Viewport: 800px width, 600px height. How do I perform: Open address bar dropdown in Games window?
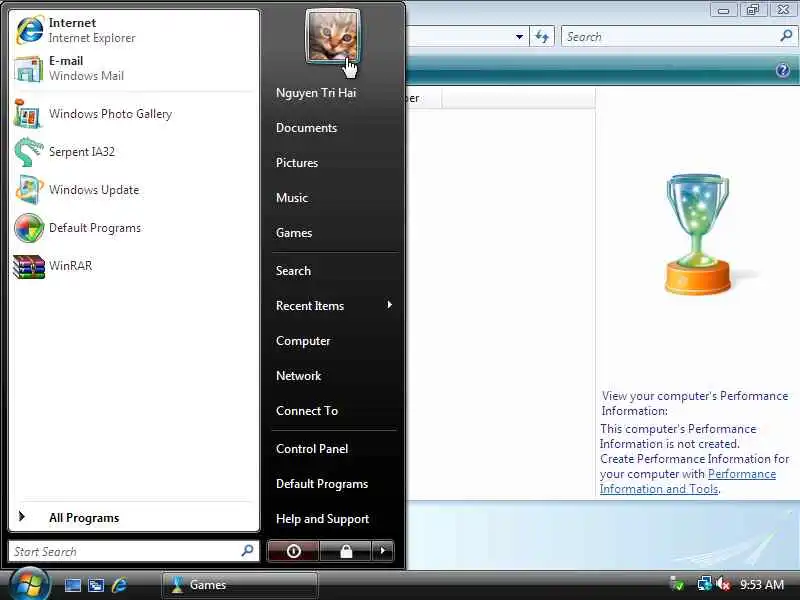click(519, 37)
